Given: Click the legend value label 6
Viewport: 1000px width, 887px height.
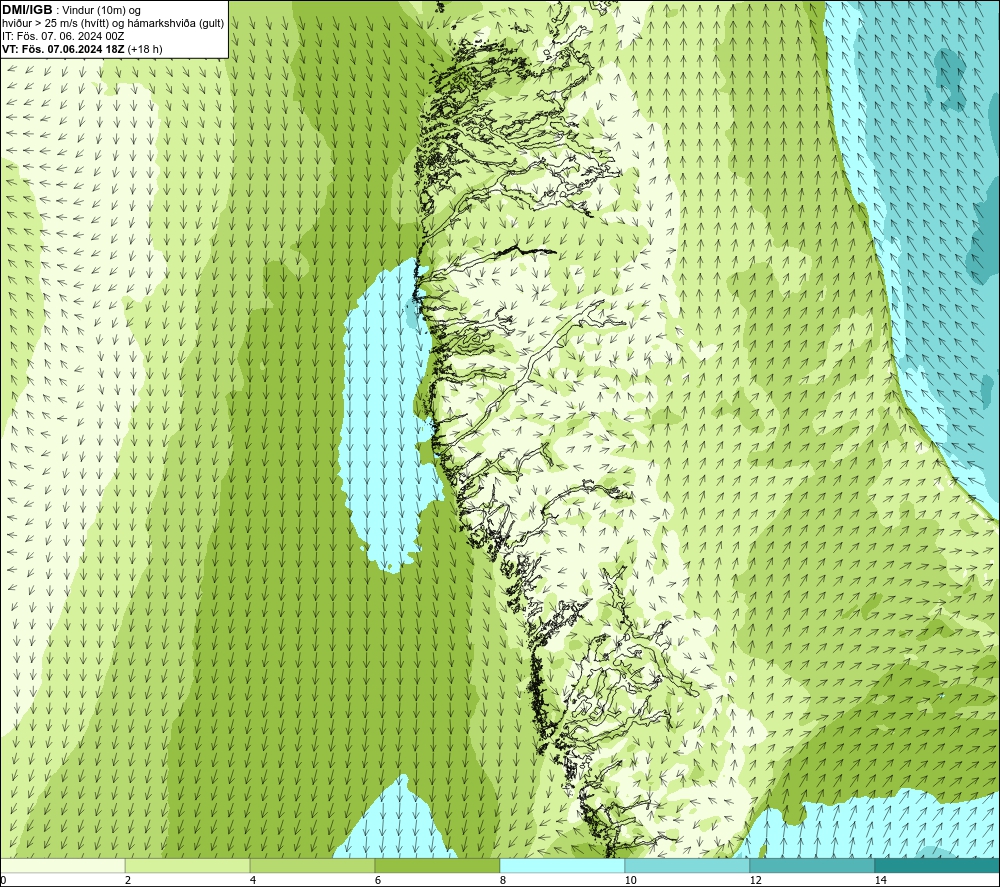Looking at the screenshot, I should point(378,881).
